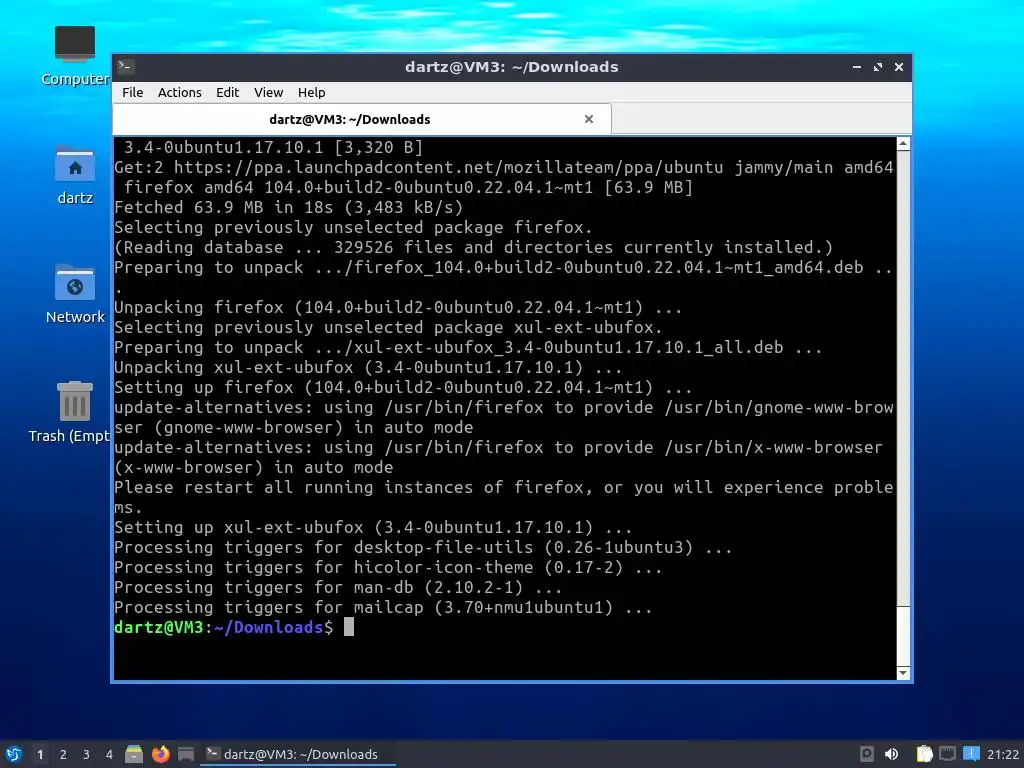This screenshot has width=1024, height=768.
Task: Click the terminal icon in the title bar
Action: pyautogui.click(x=126, y=66)
